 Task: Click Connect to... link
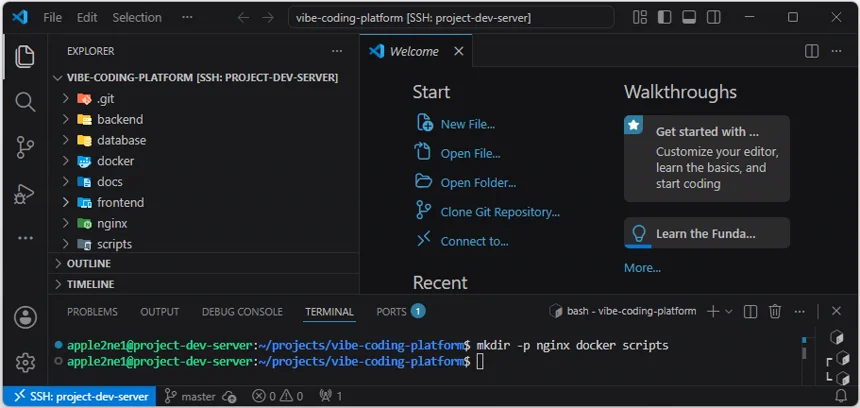(462, 241)
